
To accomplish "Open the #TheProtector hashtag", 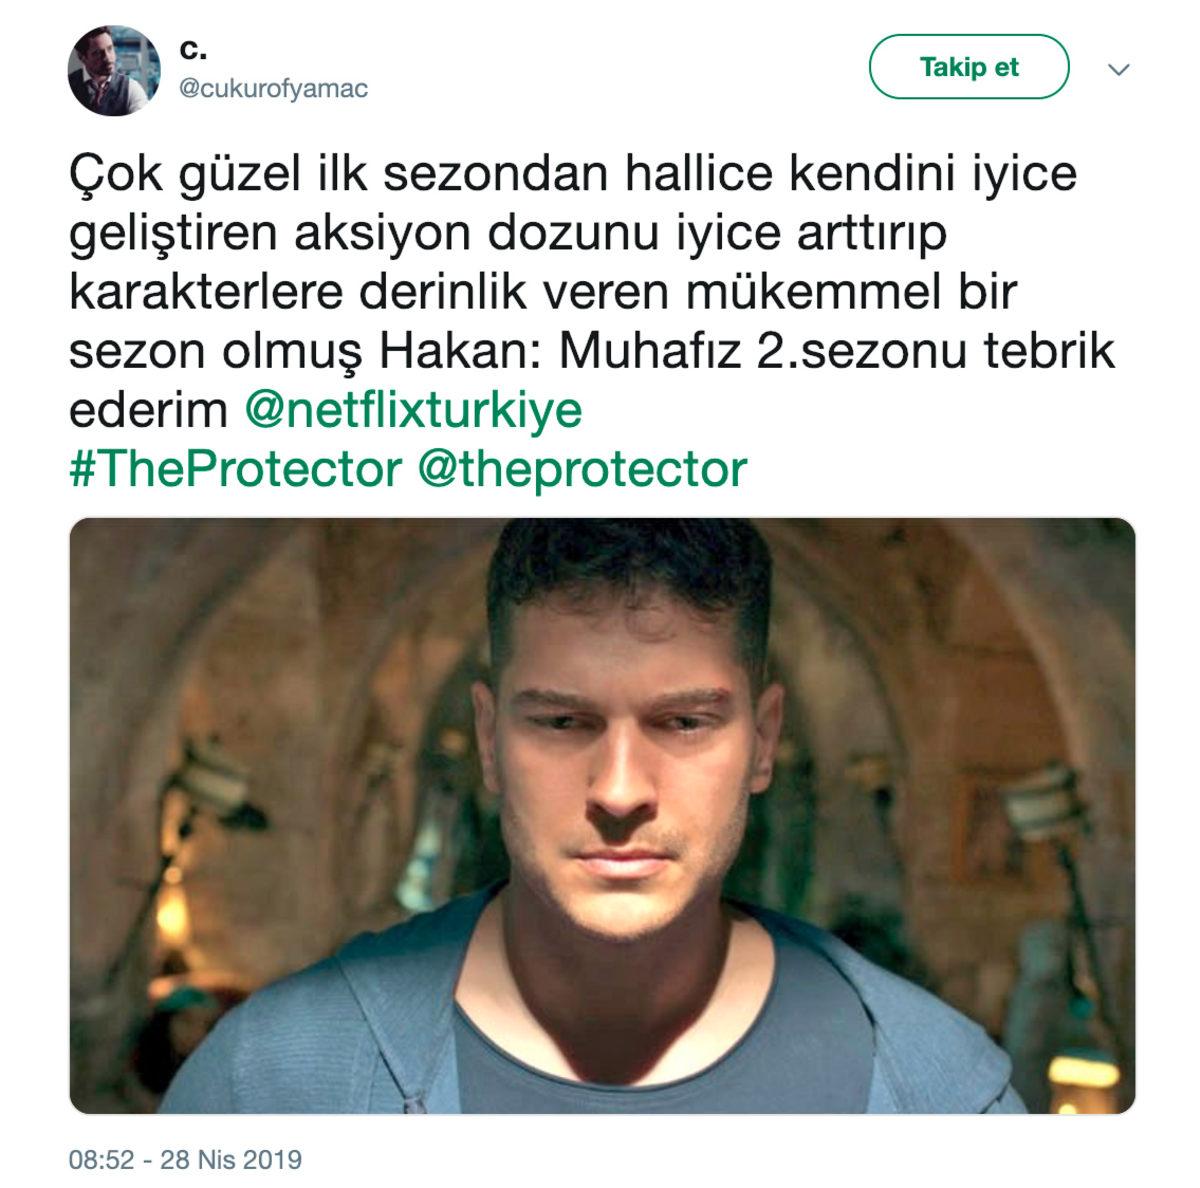I will pyautogui.click(x=235, y=469).
